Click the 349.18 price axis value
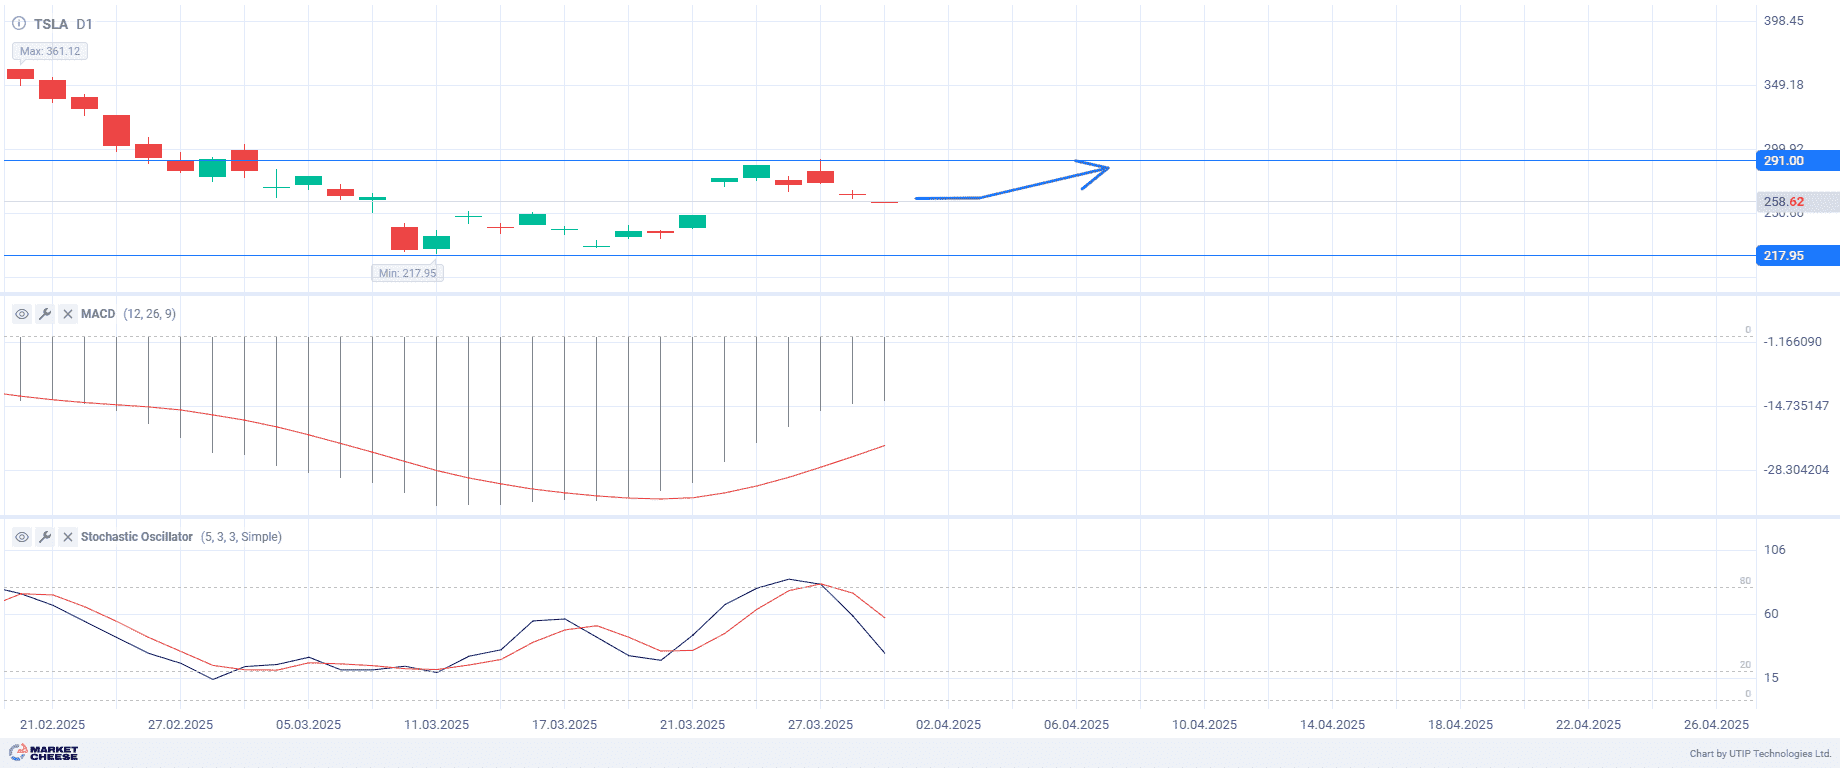The image size is (1840, 768). (x=1784, y=85)
